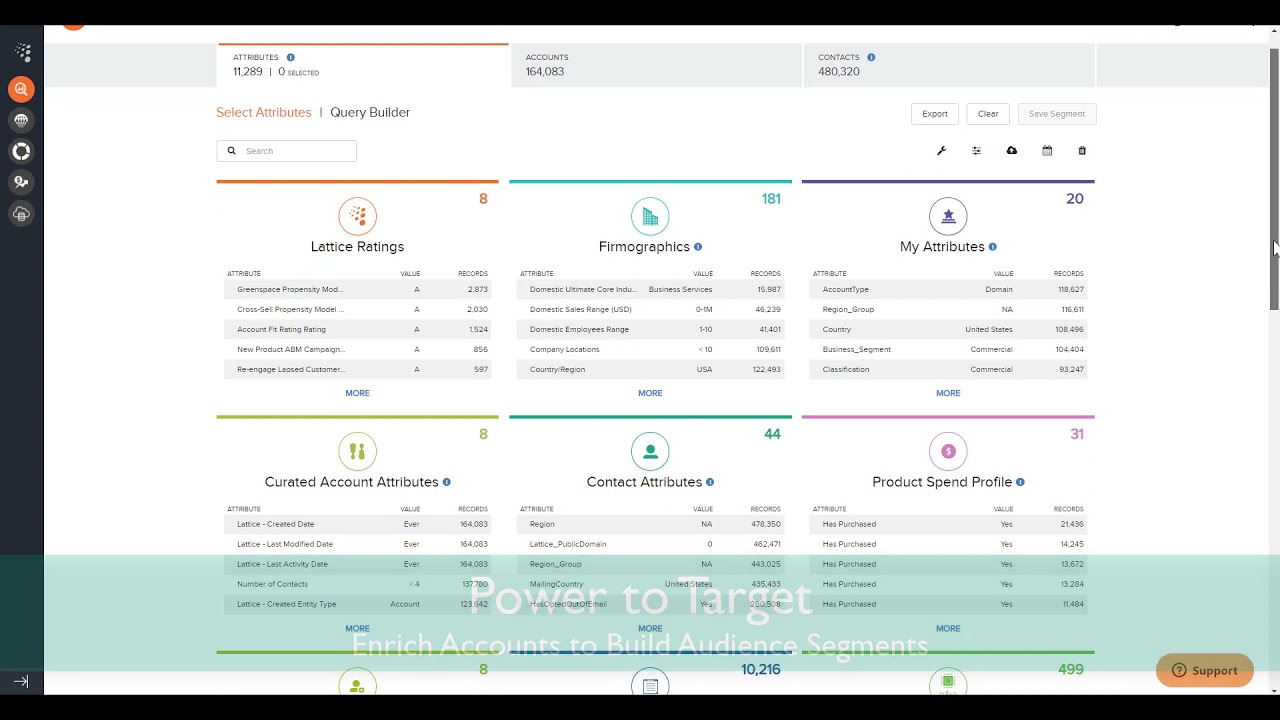Select Lattice - Last Modified Date row
This screenshot has height=720, width=1280.
click(358, 544)
